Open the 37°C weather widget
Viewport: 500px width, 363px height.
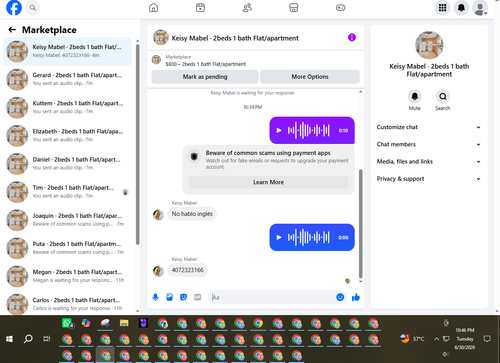tap(412, 339)
